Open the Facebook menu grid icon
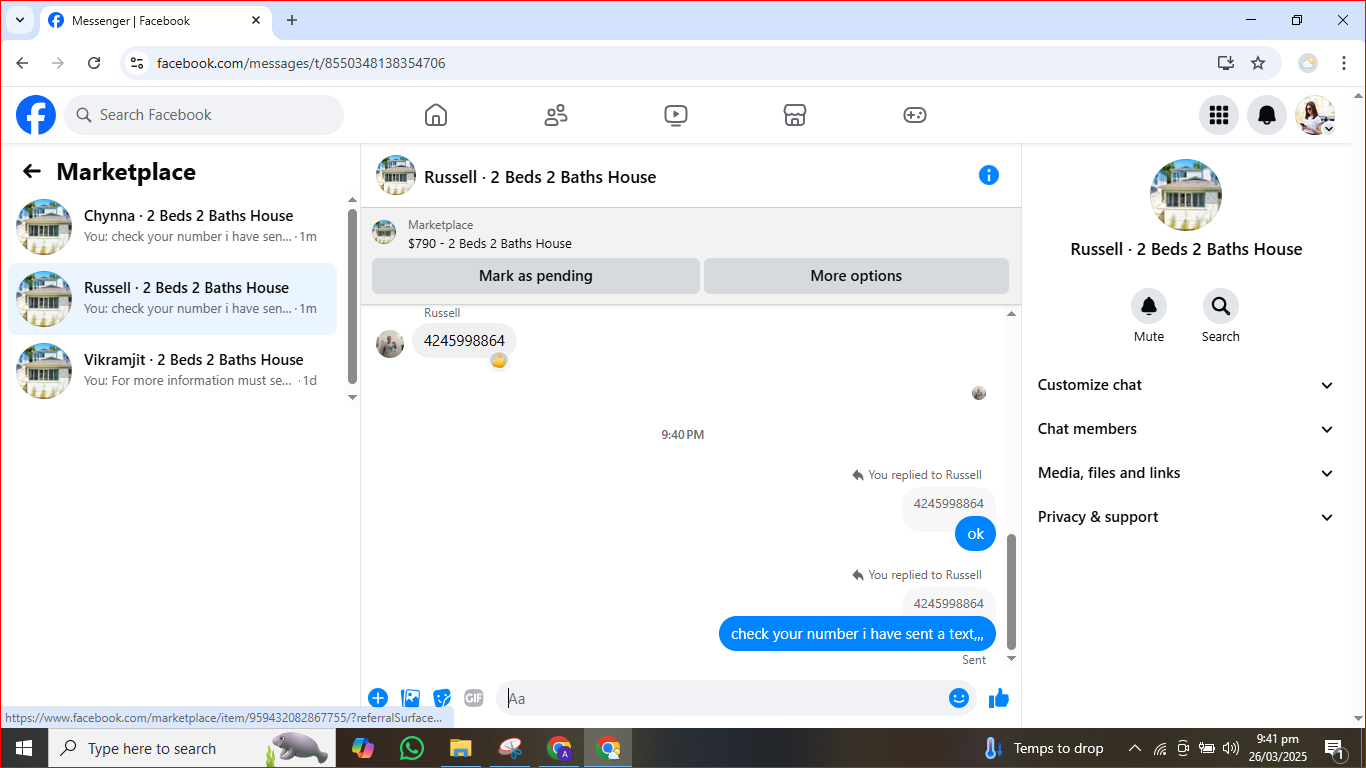Viewport: 1366px width, 768px height. tap(1219, 115)
